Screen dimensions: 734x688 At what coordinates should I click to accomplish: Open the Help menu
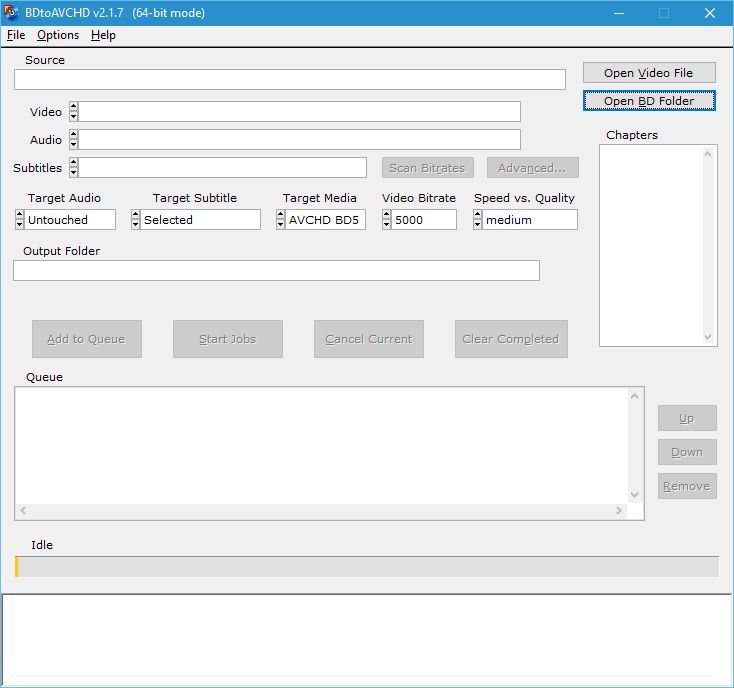[103, 35]
